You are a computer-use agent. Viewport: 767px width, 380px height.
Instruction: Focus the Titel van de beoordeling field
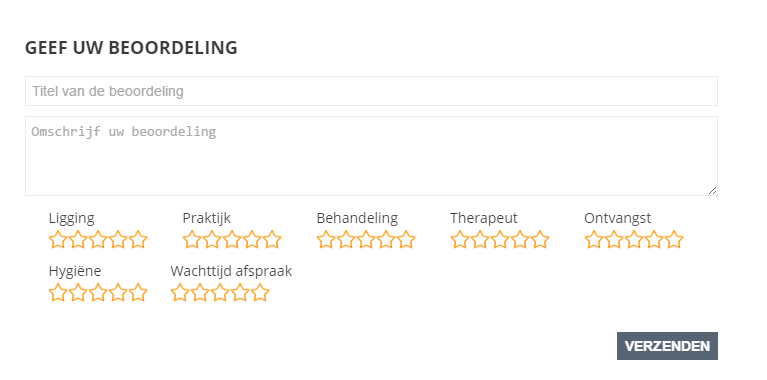[371, 91]
